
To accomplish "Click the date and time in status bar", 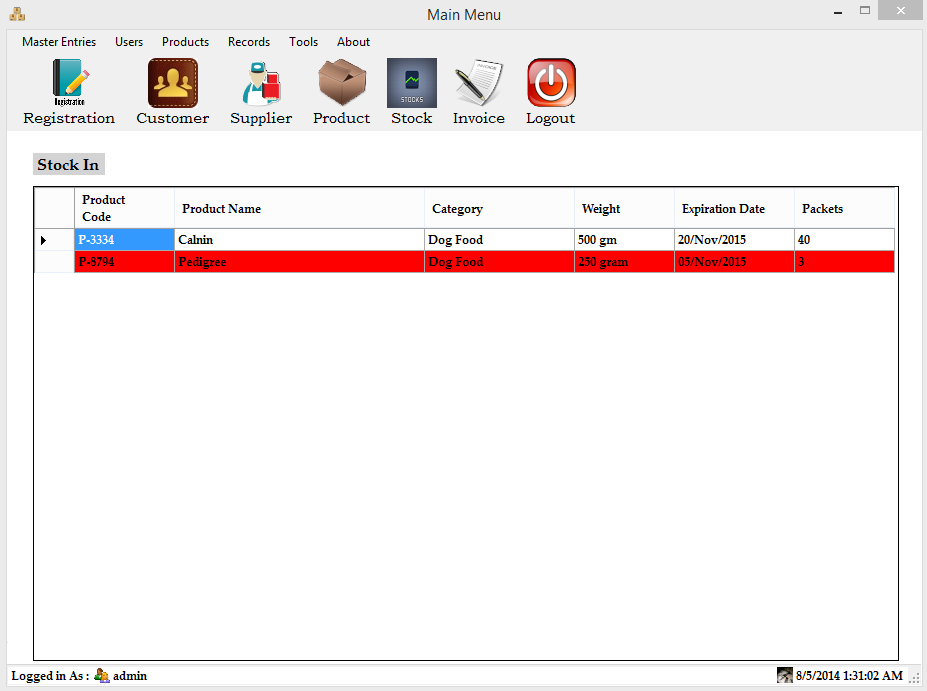I will 849,676.
